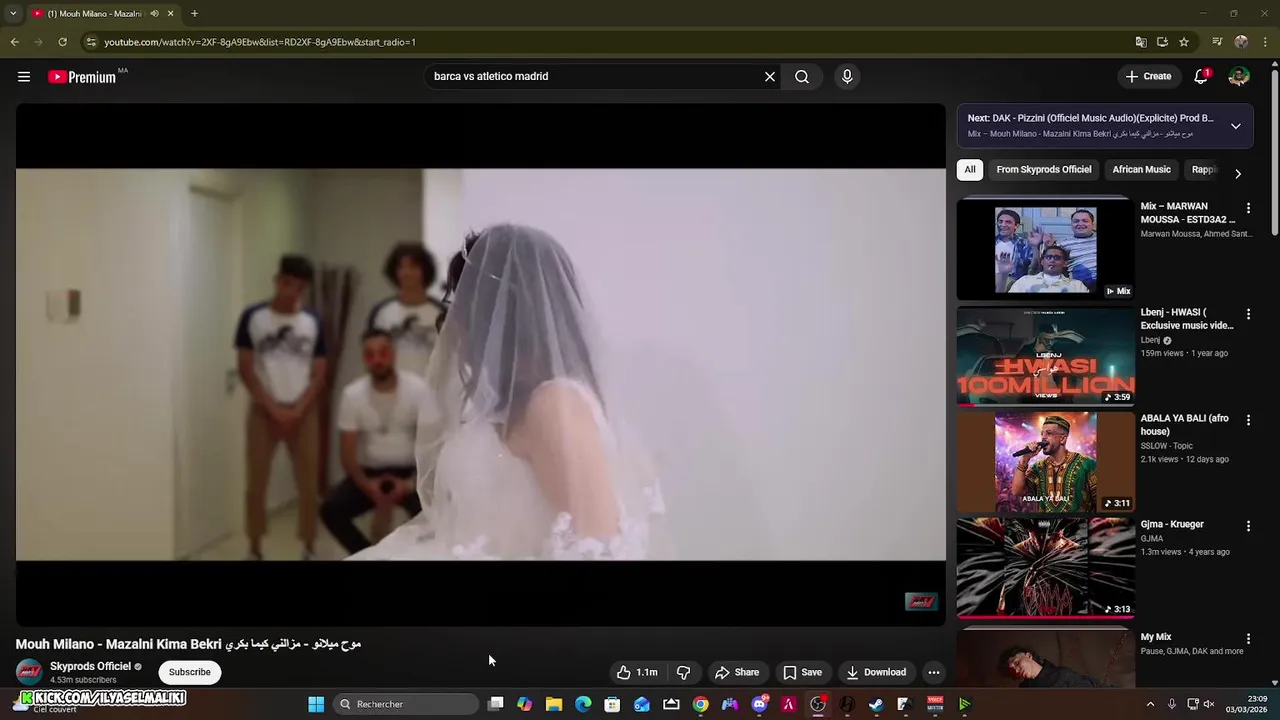Open a new browser tab
This screenshot has width=1280, height=720.
(x=194, y=13)
